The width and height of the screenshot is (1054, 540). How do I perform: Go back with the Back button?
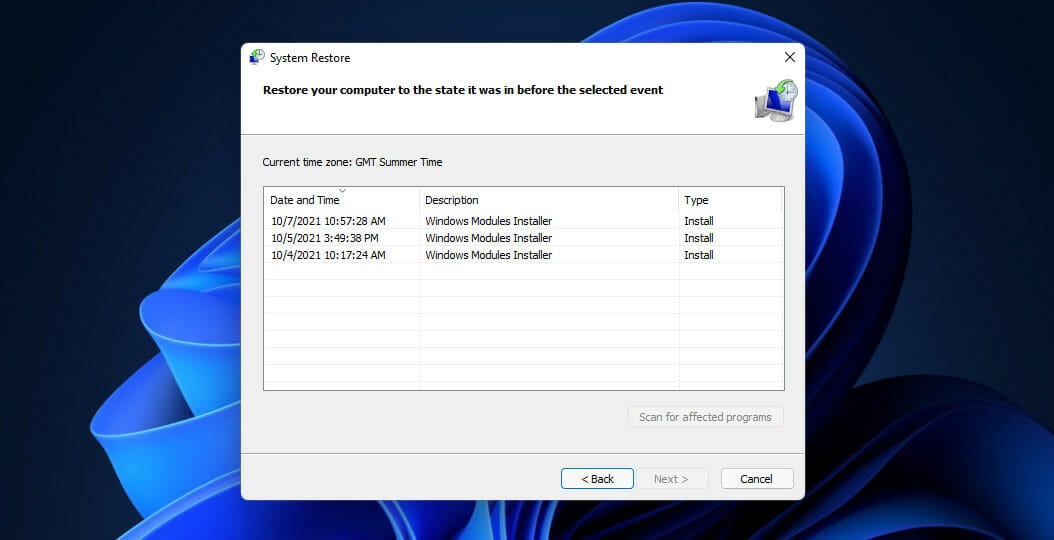click(597, 479)
